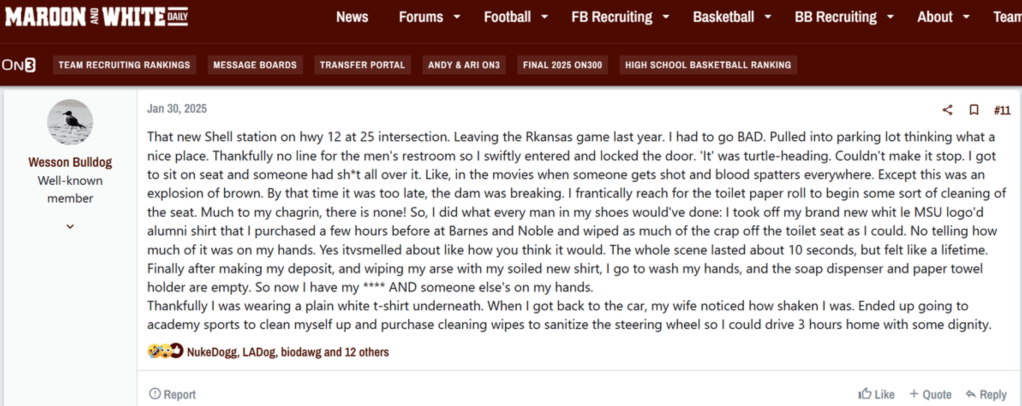The height and width of the screenshot is (406, 1022).
Task: Bookmark this post with the bookmark icon
Action: click(974, 110)
